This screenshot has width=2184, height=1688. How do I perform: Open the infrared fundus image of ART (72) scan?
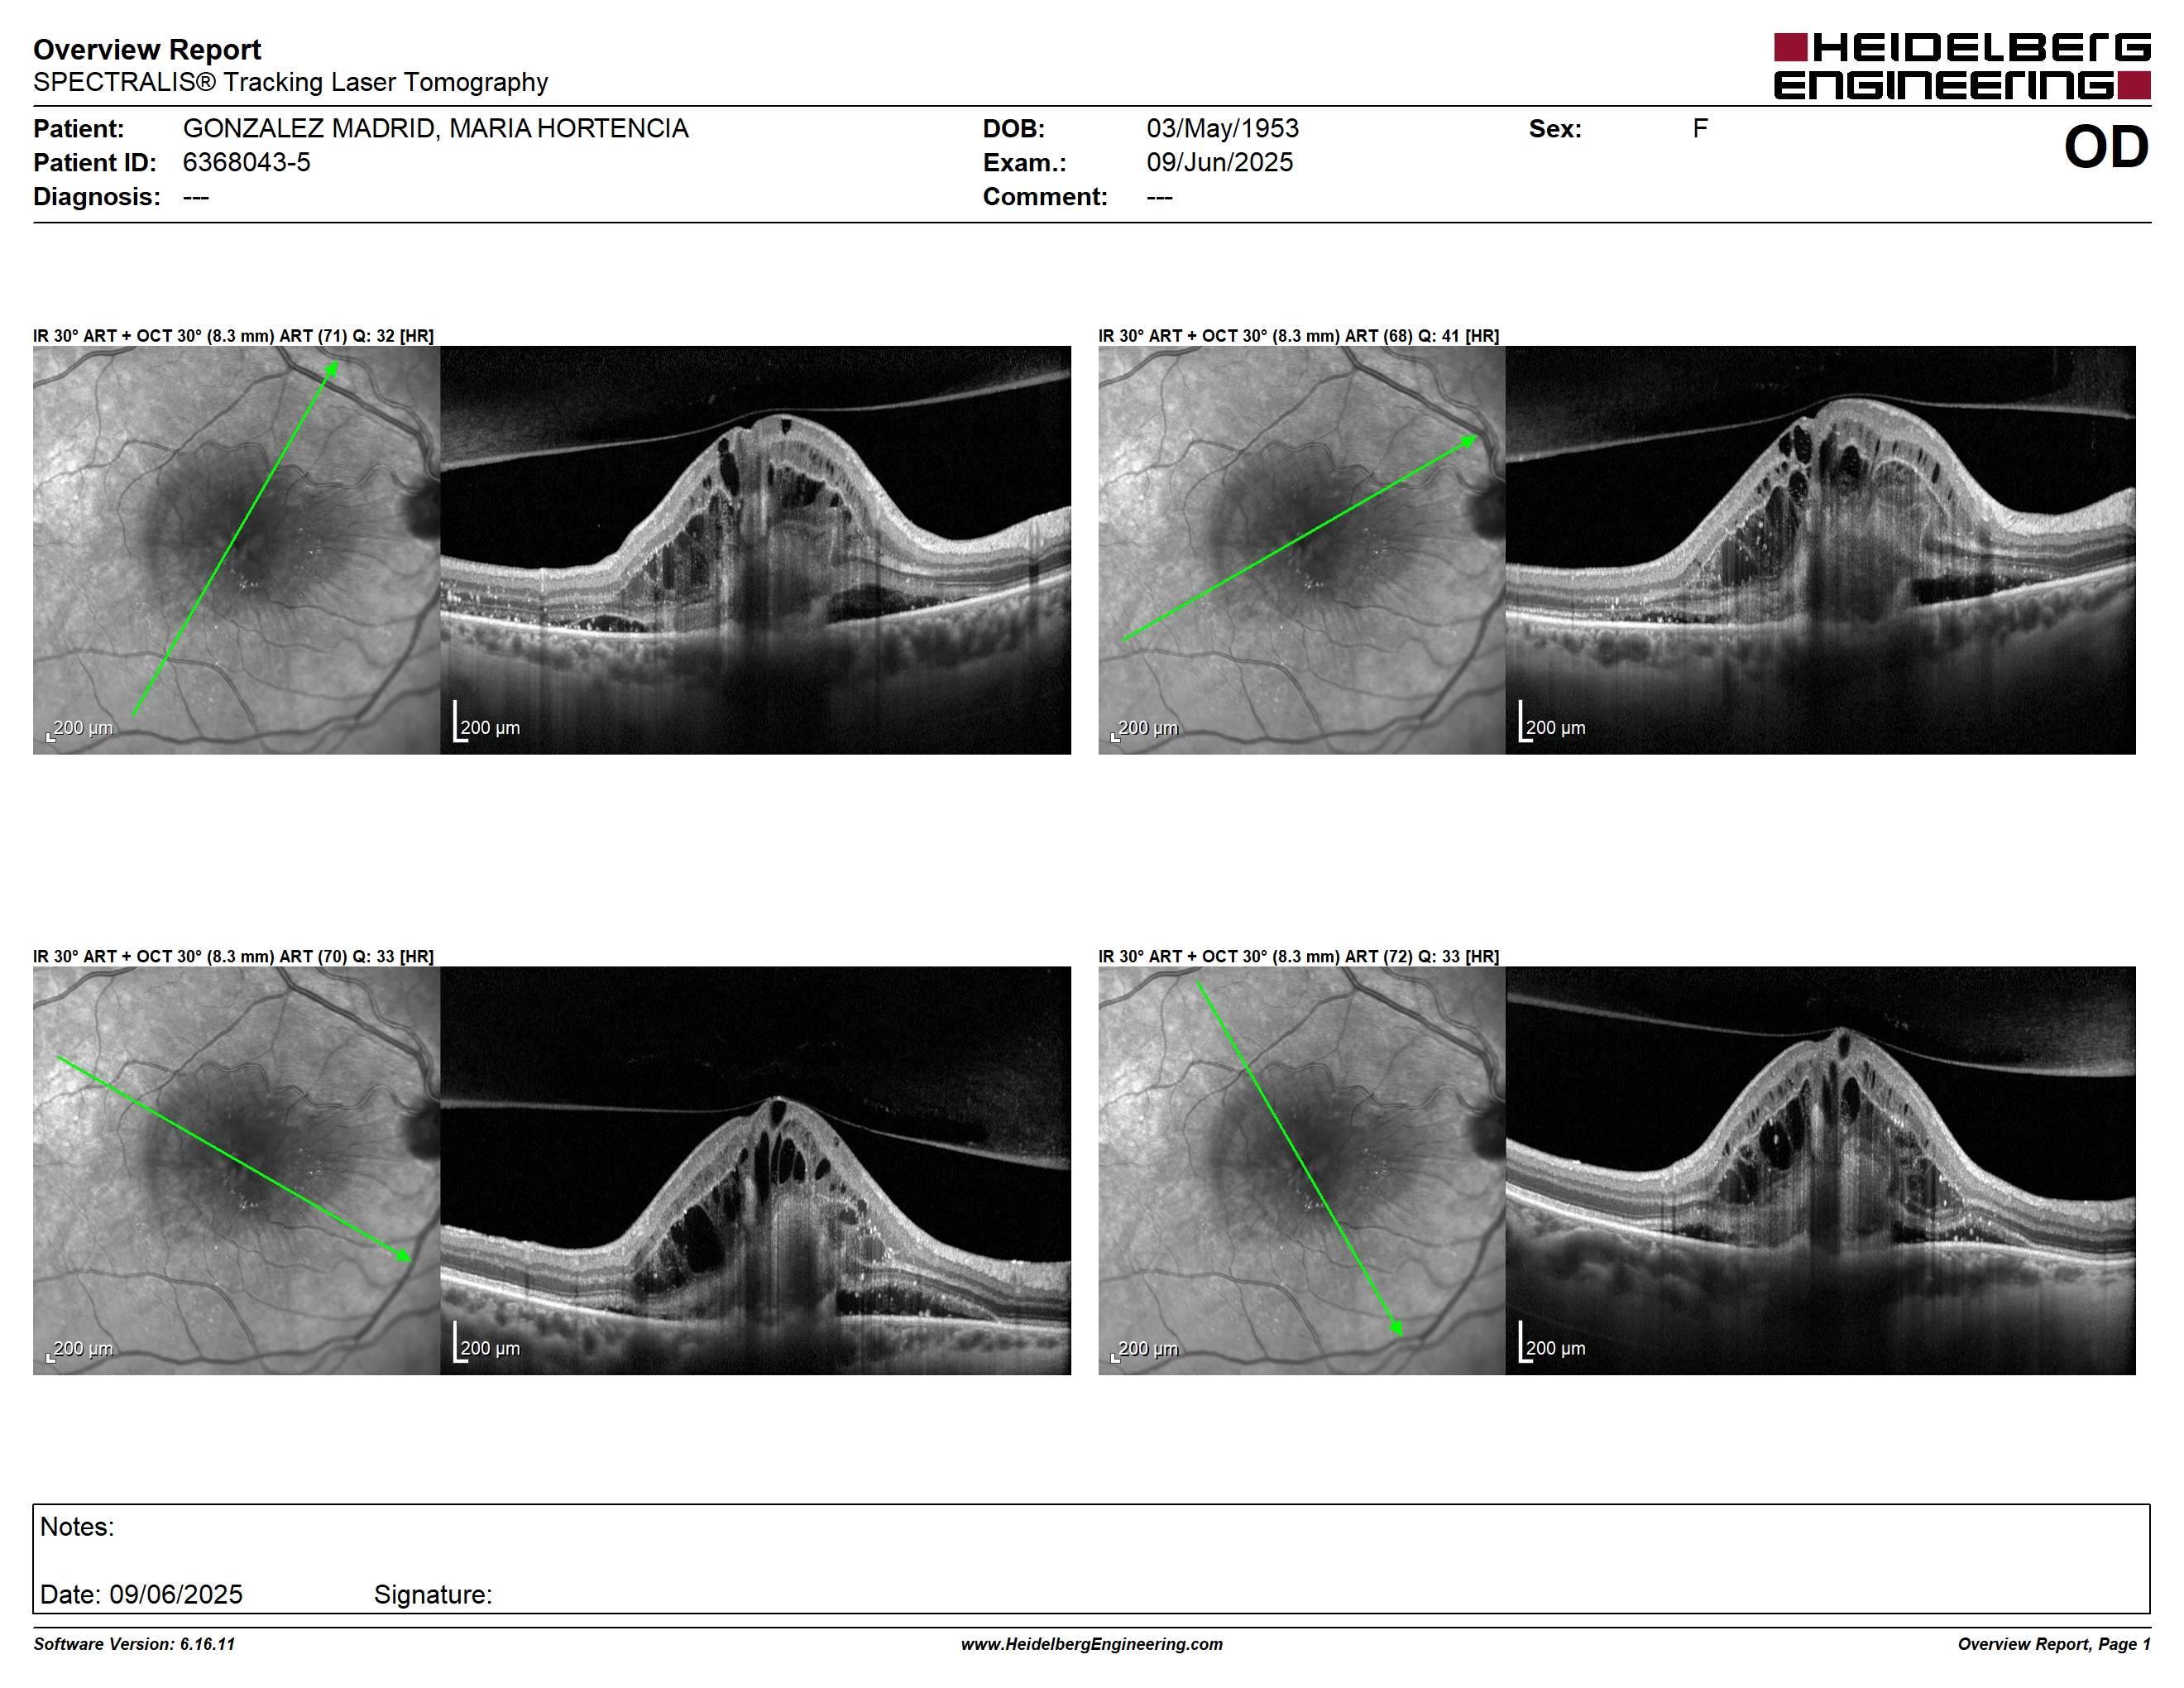click(1301, 1170)
